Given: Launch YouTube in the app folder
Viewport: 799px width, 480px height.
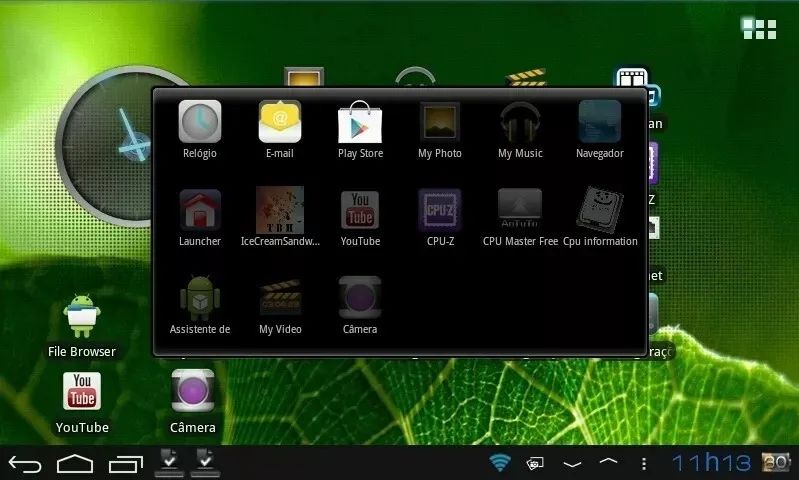Looking at the screenshot, I should (360, 209).
